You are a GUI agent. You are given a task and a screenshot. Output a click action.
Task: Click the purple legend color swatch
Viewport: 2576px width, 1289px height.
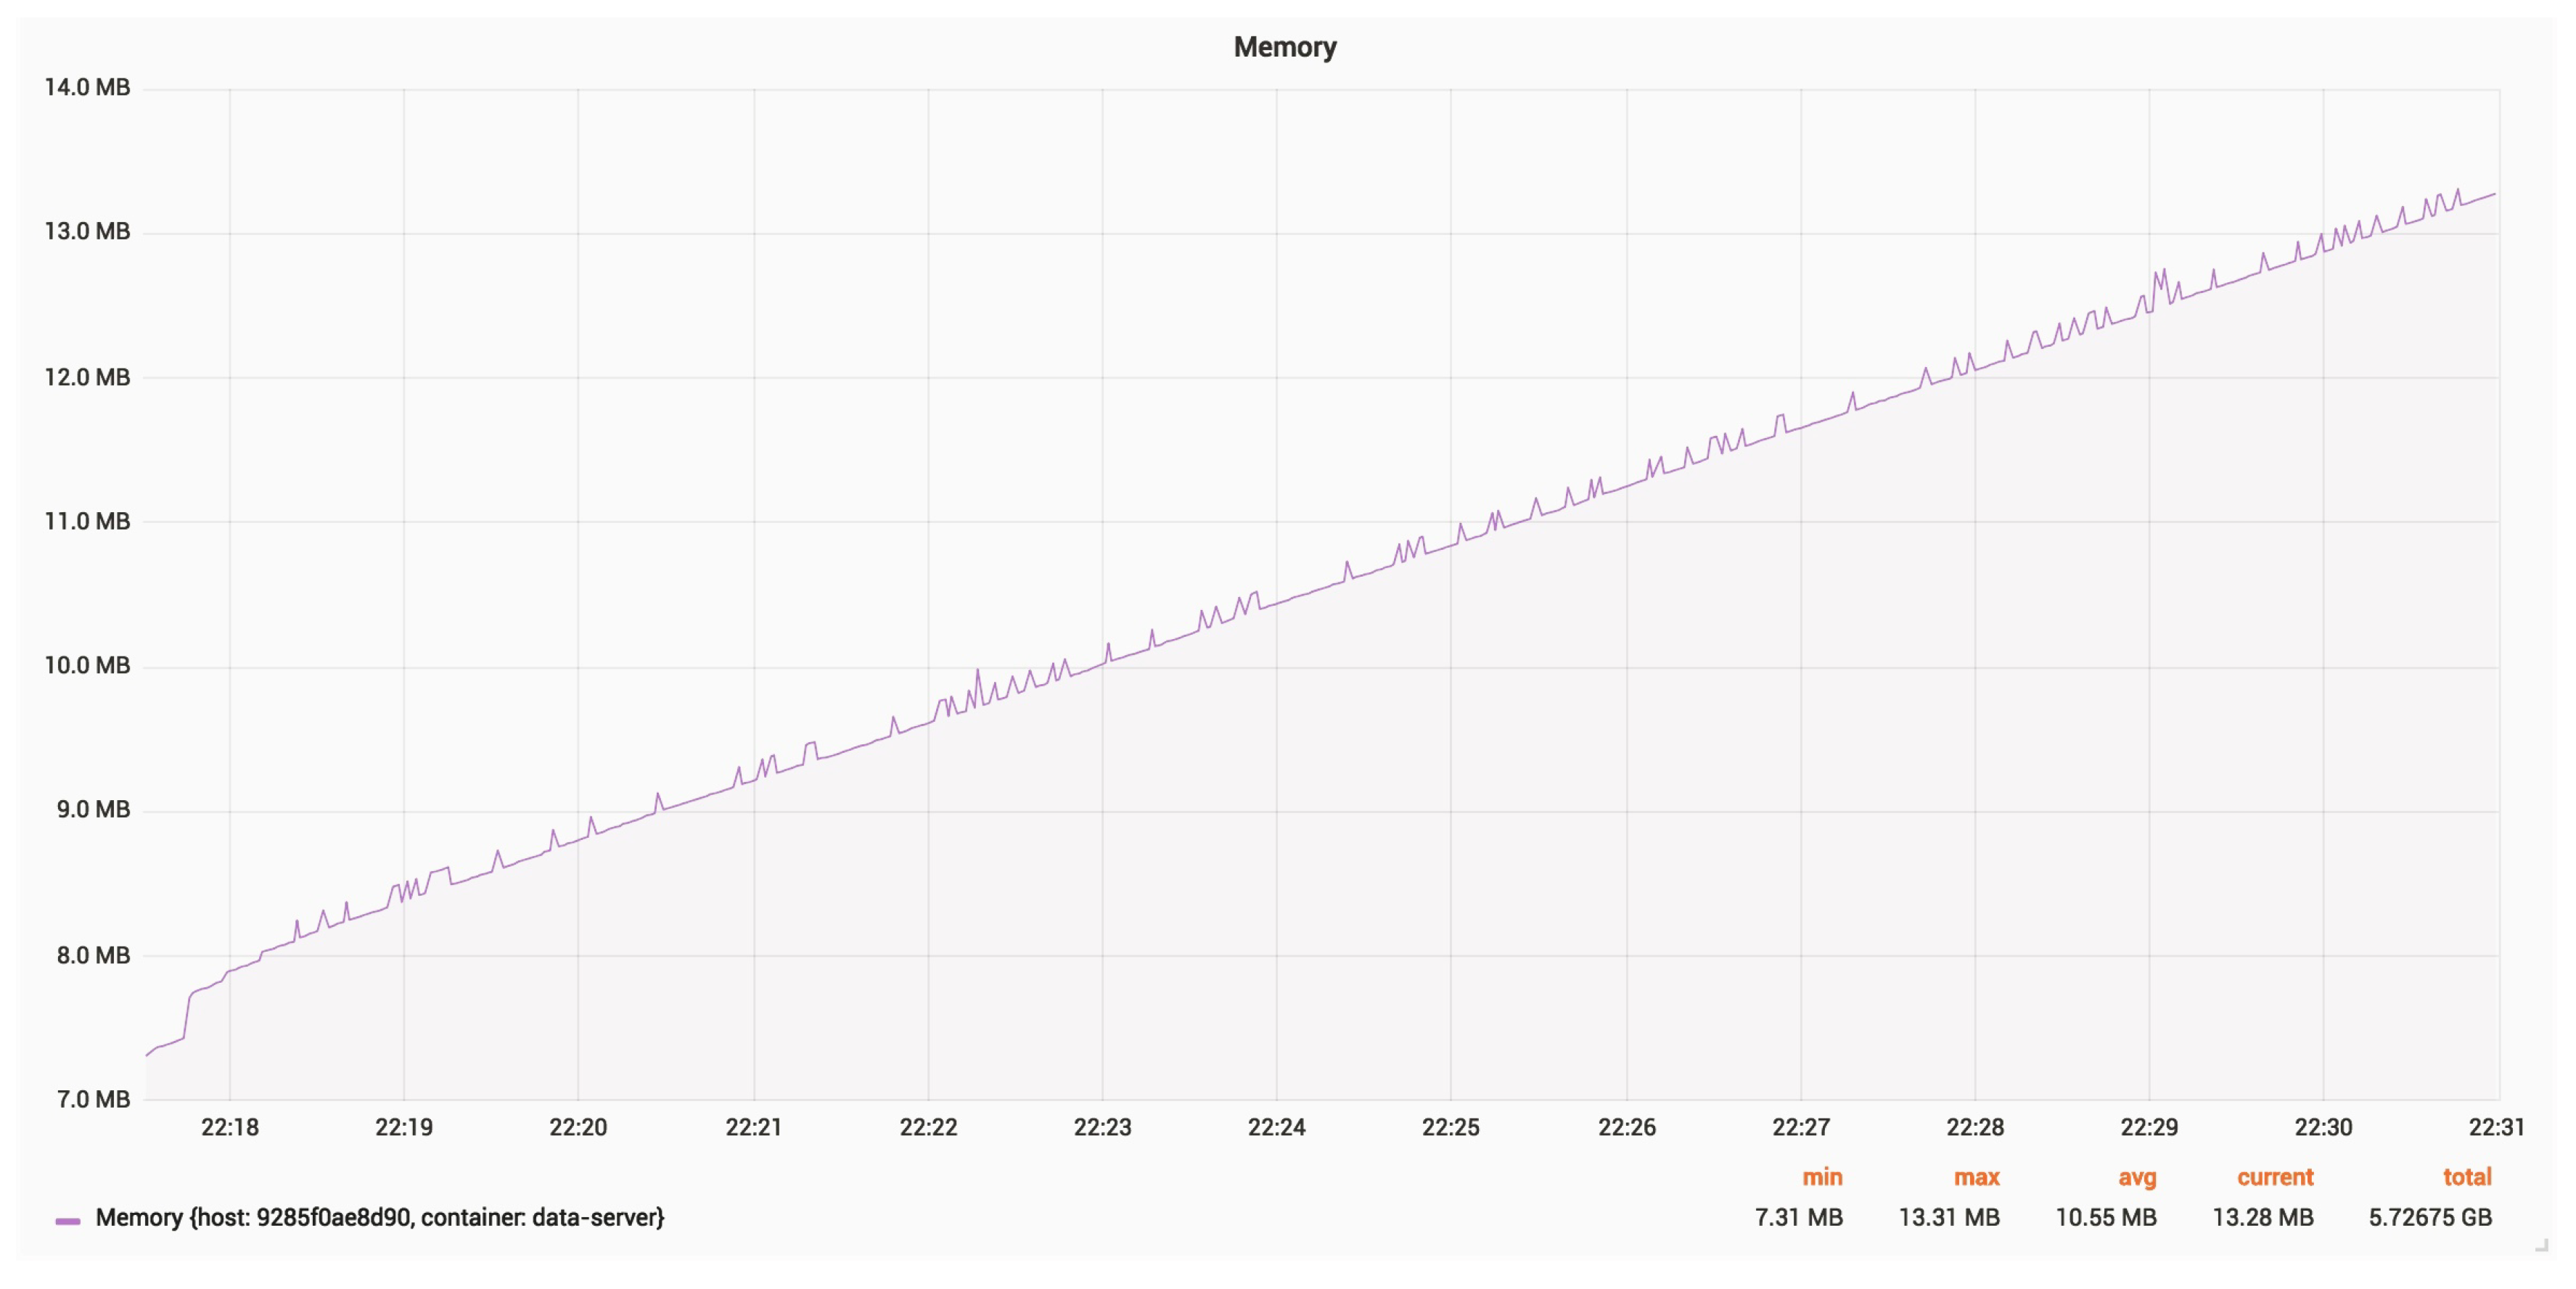68,1220
